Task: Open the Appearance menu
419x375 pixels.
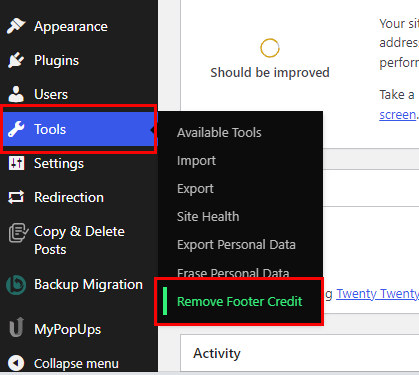Action: [71, 26]
